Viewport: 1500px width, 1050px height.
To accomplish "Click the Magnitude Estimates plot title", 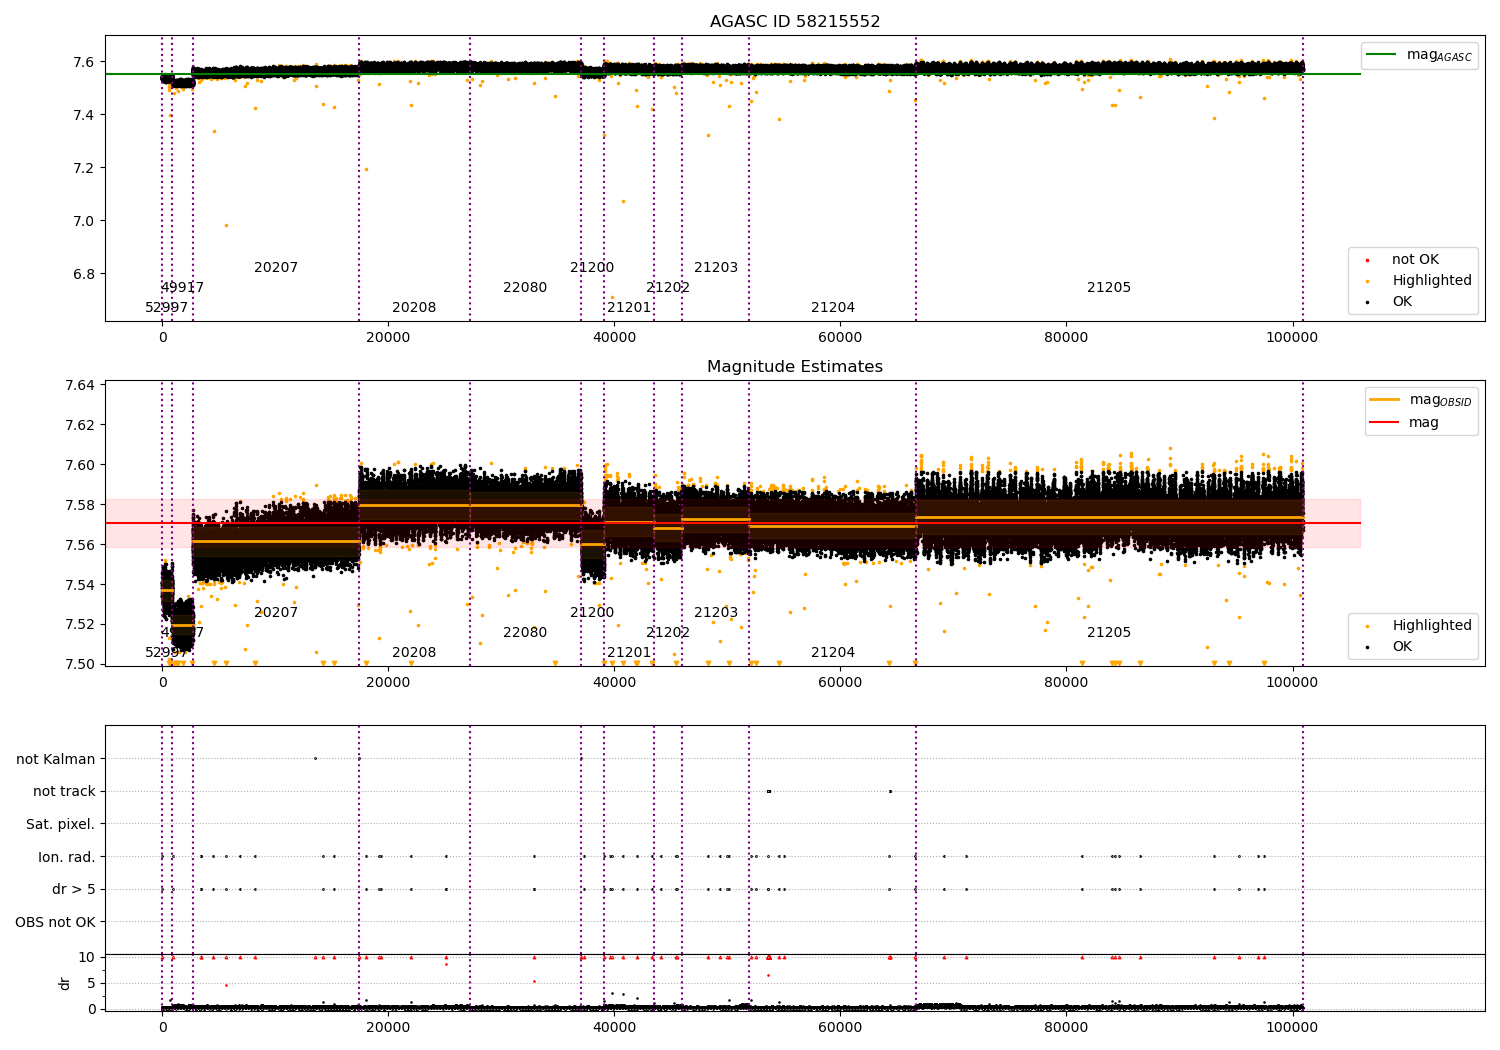I will [x=795, y=367].
